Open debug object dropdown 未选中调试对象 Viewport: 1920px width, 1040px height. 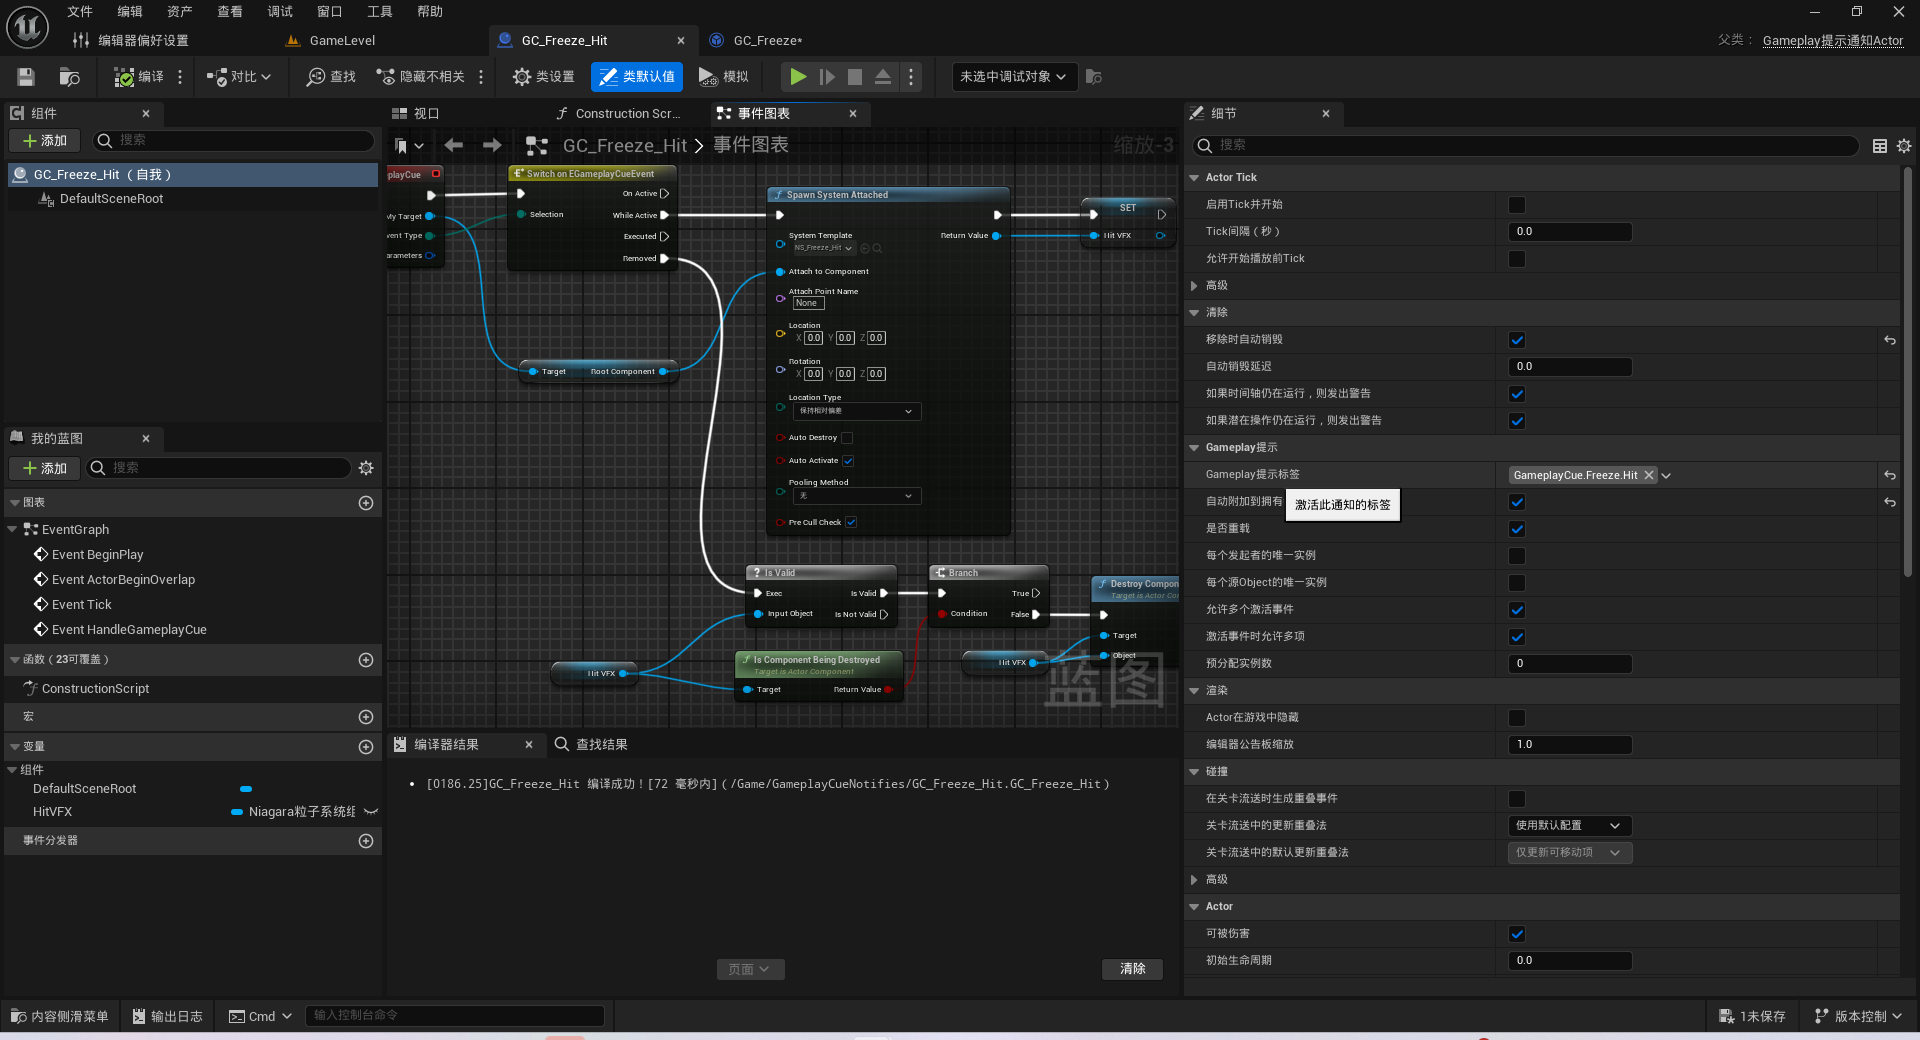1013,77
